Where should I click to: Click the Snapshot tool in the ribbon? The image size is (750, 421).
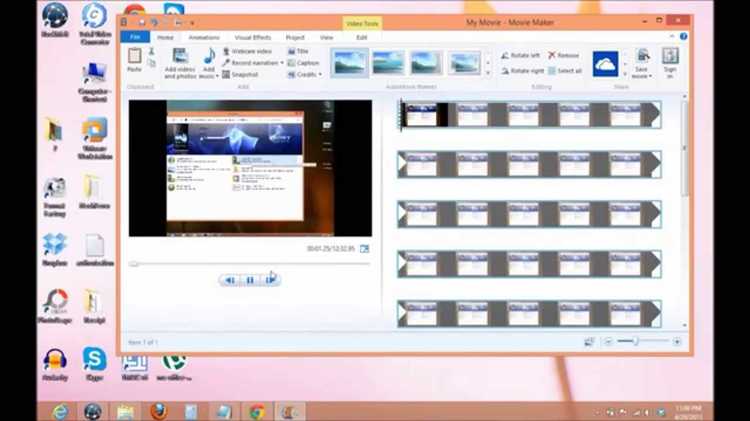(242, 74)
